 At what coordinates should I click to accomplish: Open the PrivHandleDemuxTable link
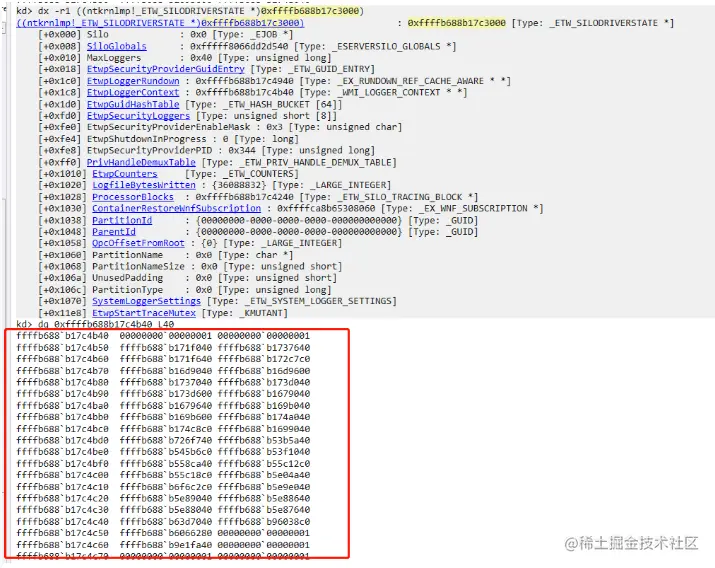click(141, 162)
